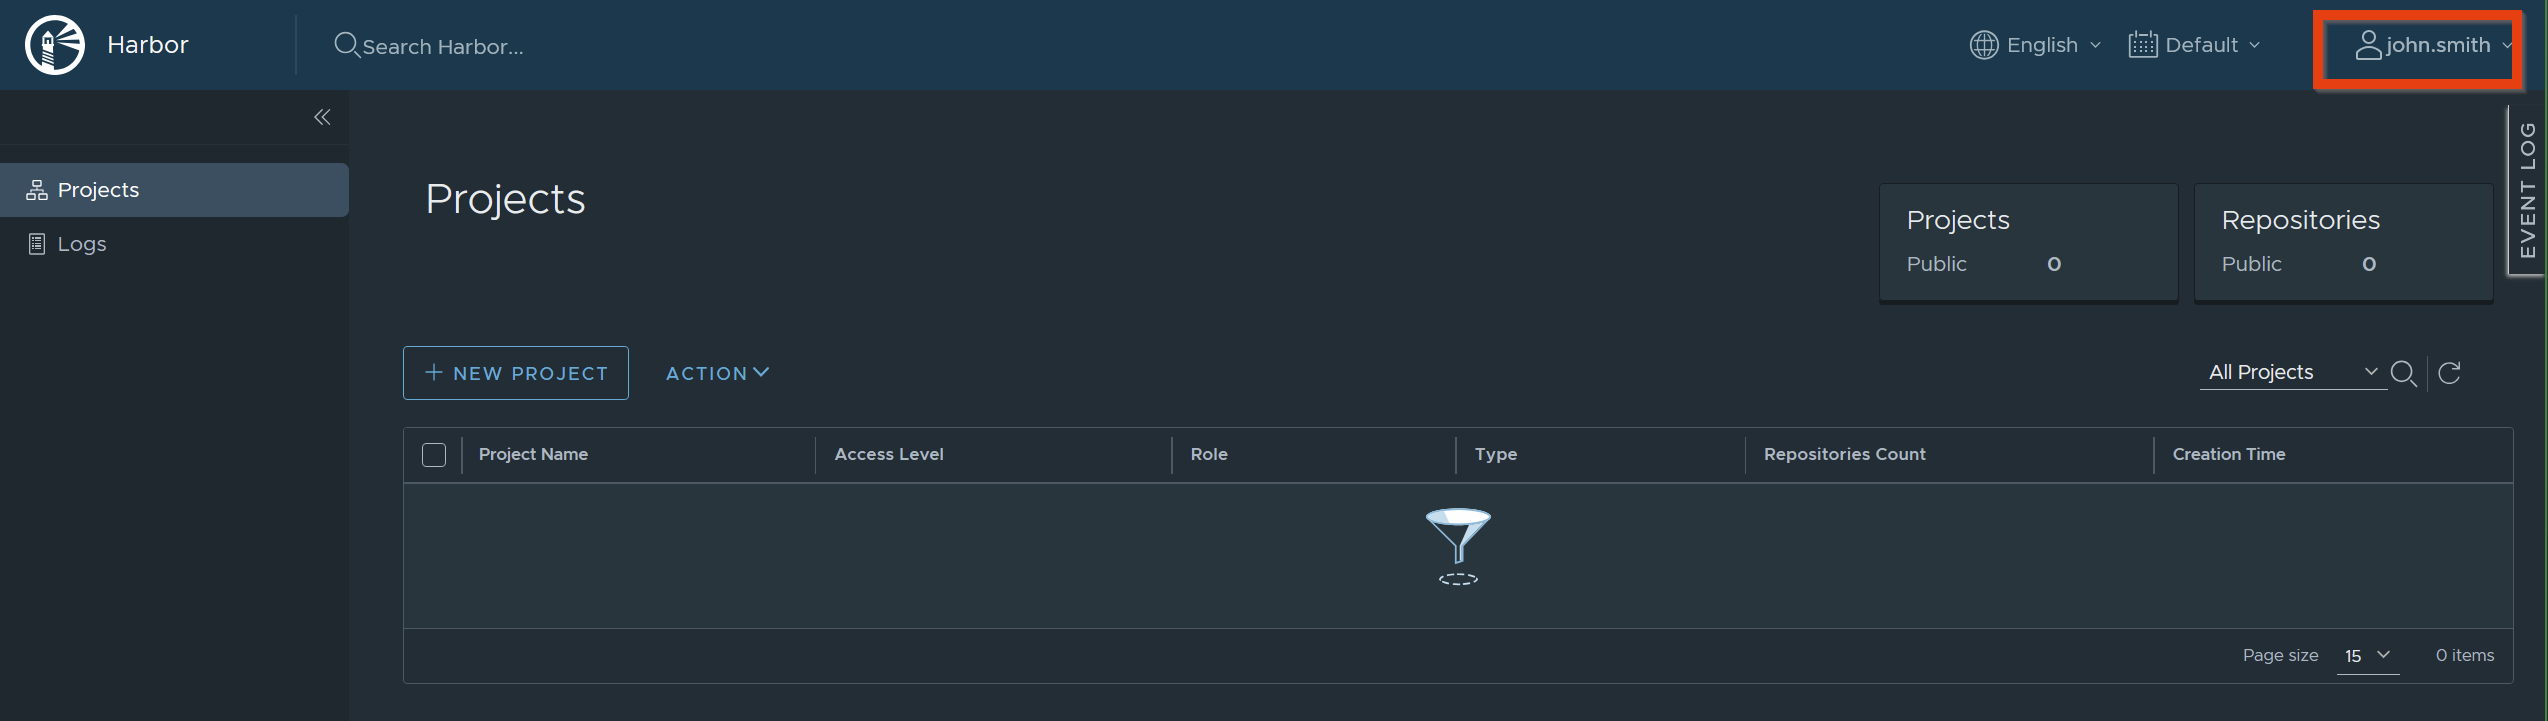Click the Harbor lighthouse logo
The image size is (2548, 721).
[x=55, y=45]
